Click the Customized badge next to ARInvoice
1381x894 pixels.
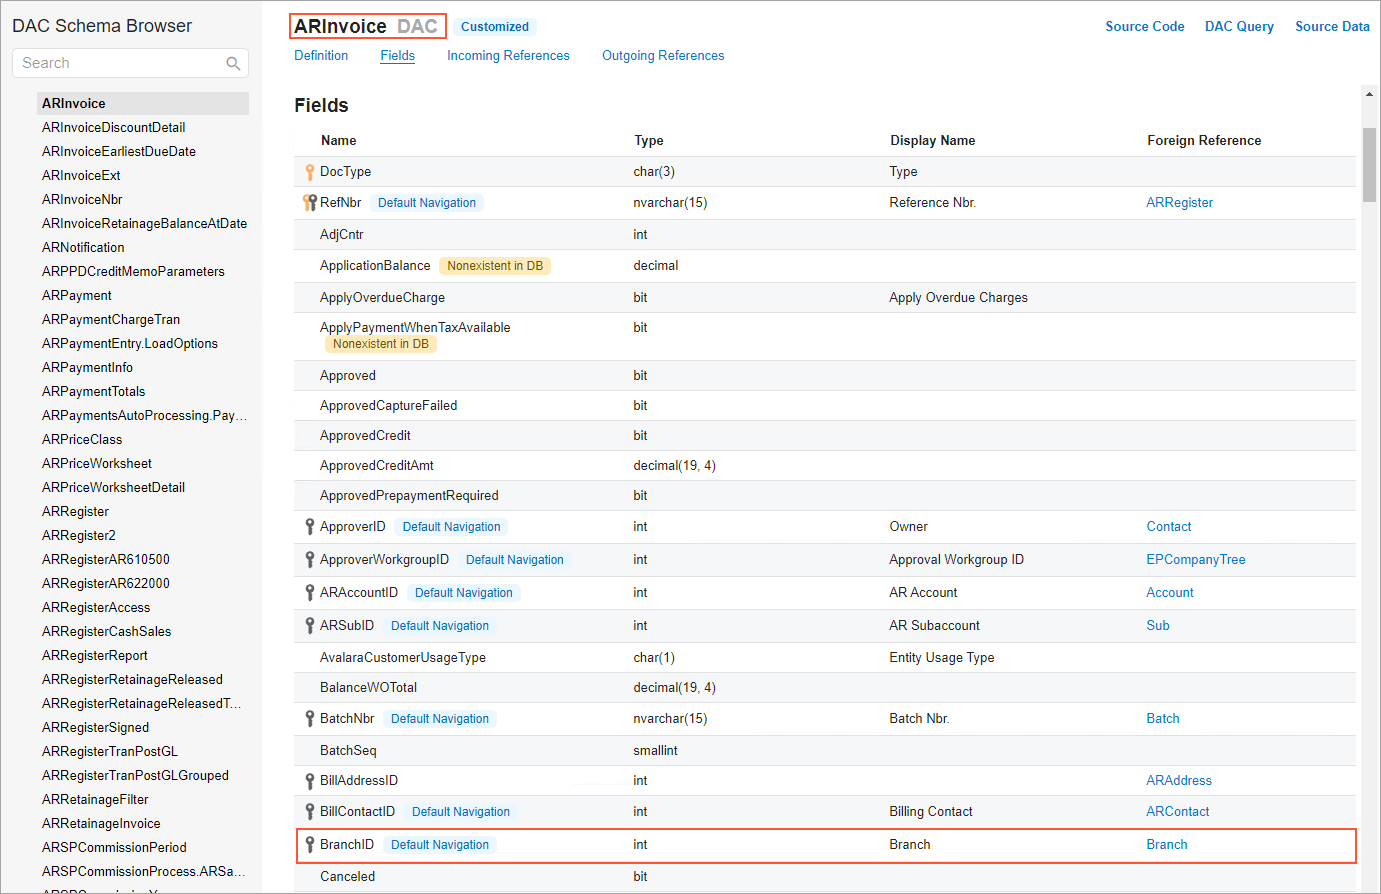(x=495, y=27)
